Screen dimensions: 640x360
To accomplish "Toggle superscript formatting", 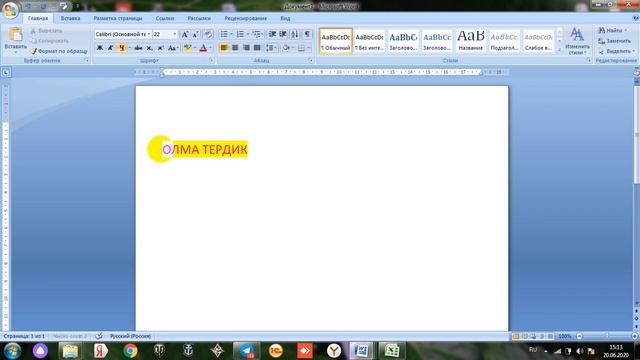I will click(160, 48).
